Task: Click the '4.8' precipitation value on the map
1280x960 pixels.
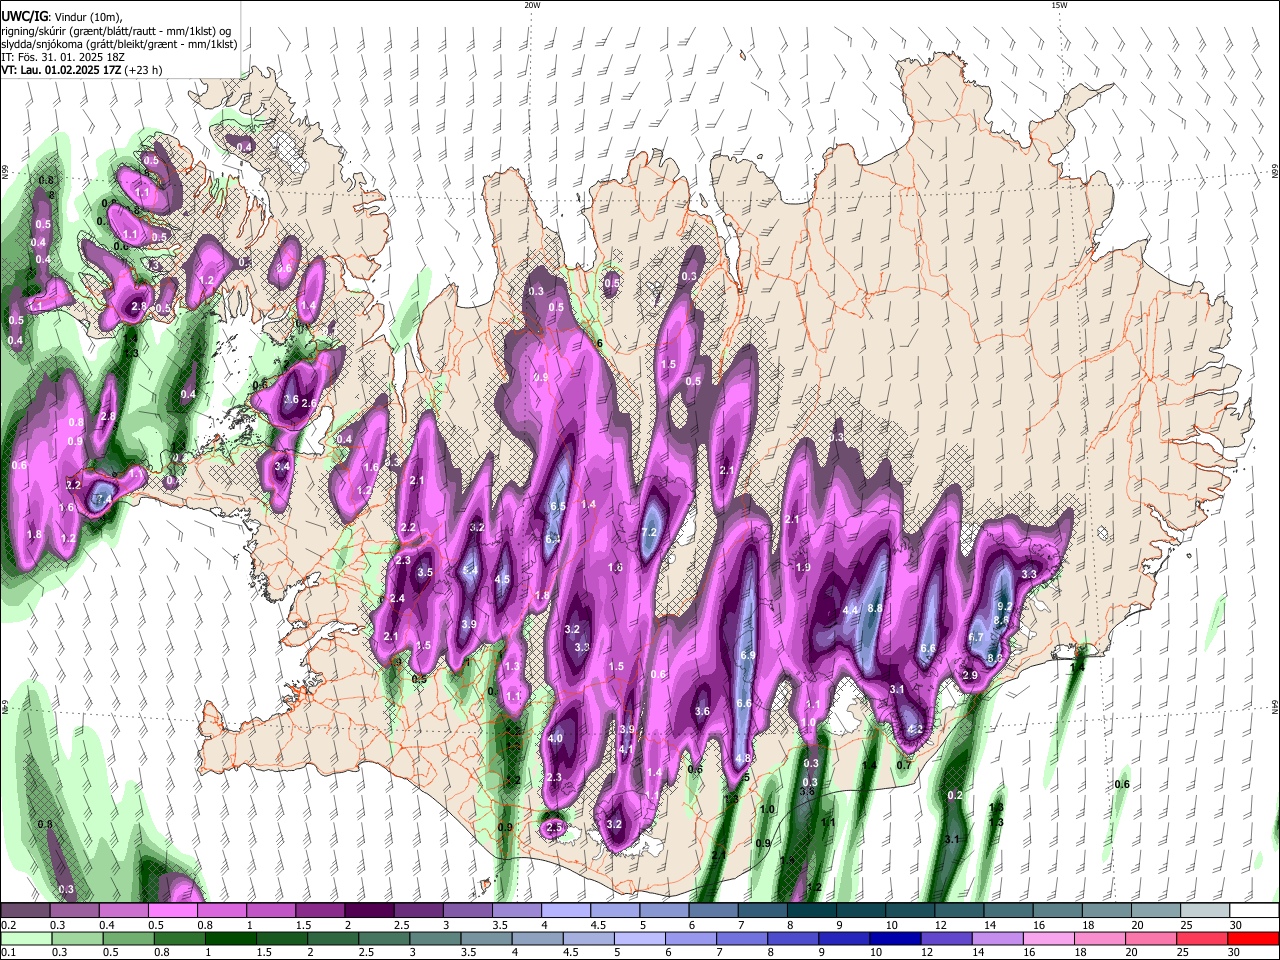Action: (742, 759)
